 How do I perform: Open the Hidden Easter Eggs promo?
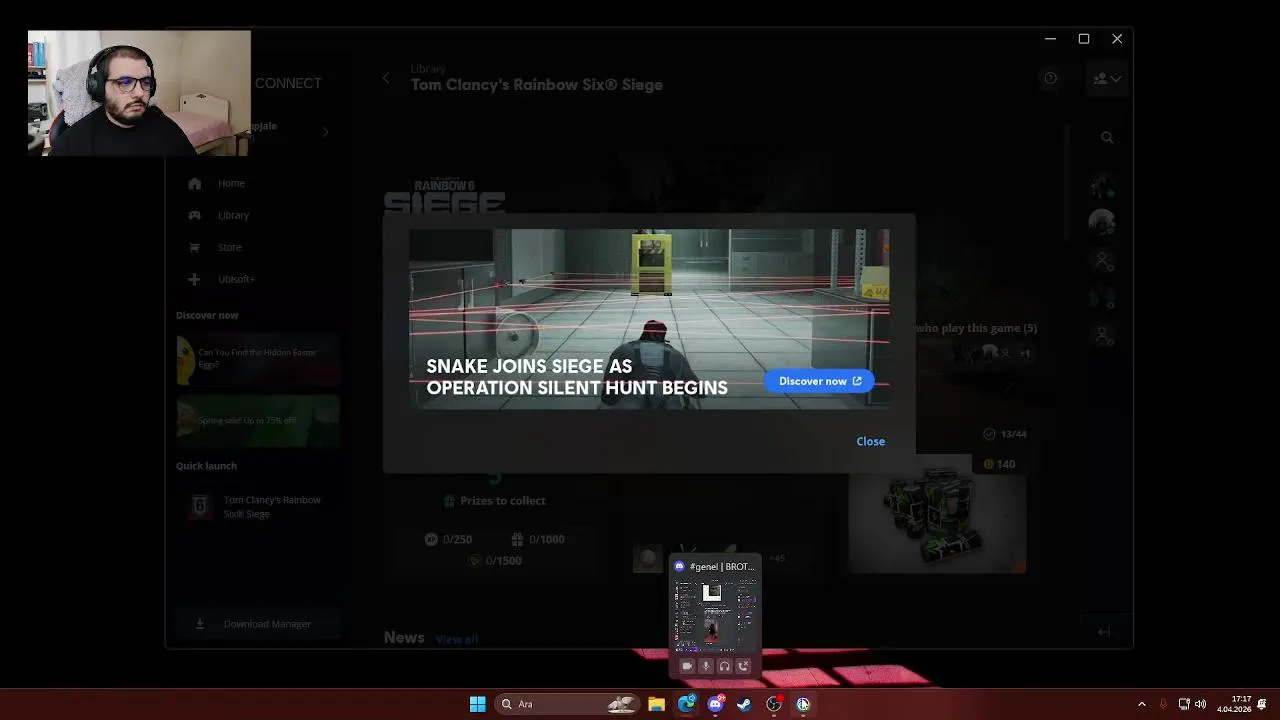click(258, 359)
